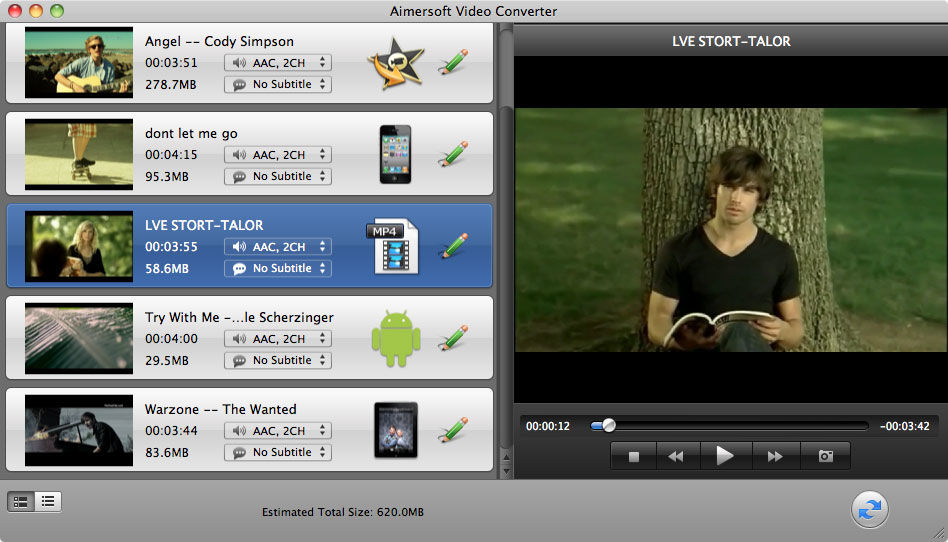The image size is (948, 542).
Task: Click the preview panel title LVE STORT-TALOR
Action: [731, 41]
